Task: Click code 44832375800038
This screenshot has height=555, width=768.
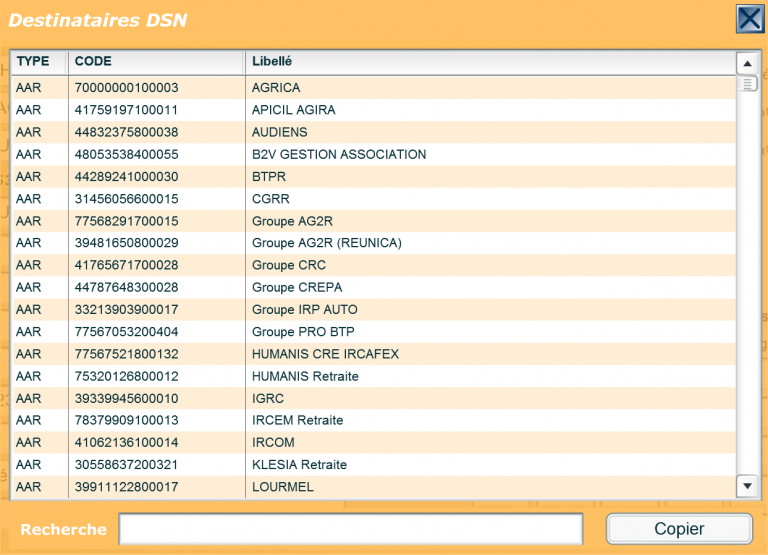Action: [126, 132]
